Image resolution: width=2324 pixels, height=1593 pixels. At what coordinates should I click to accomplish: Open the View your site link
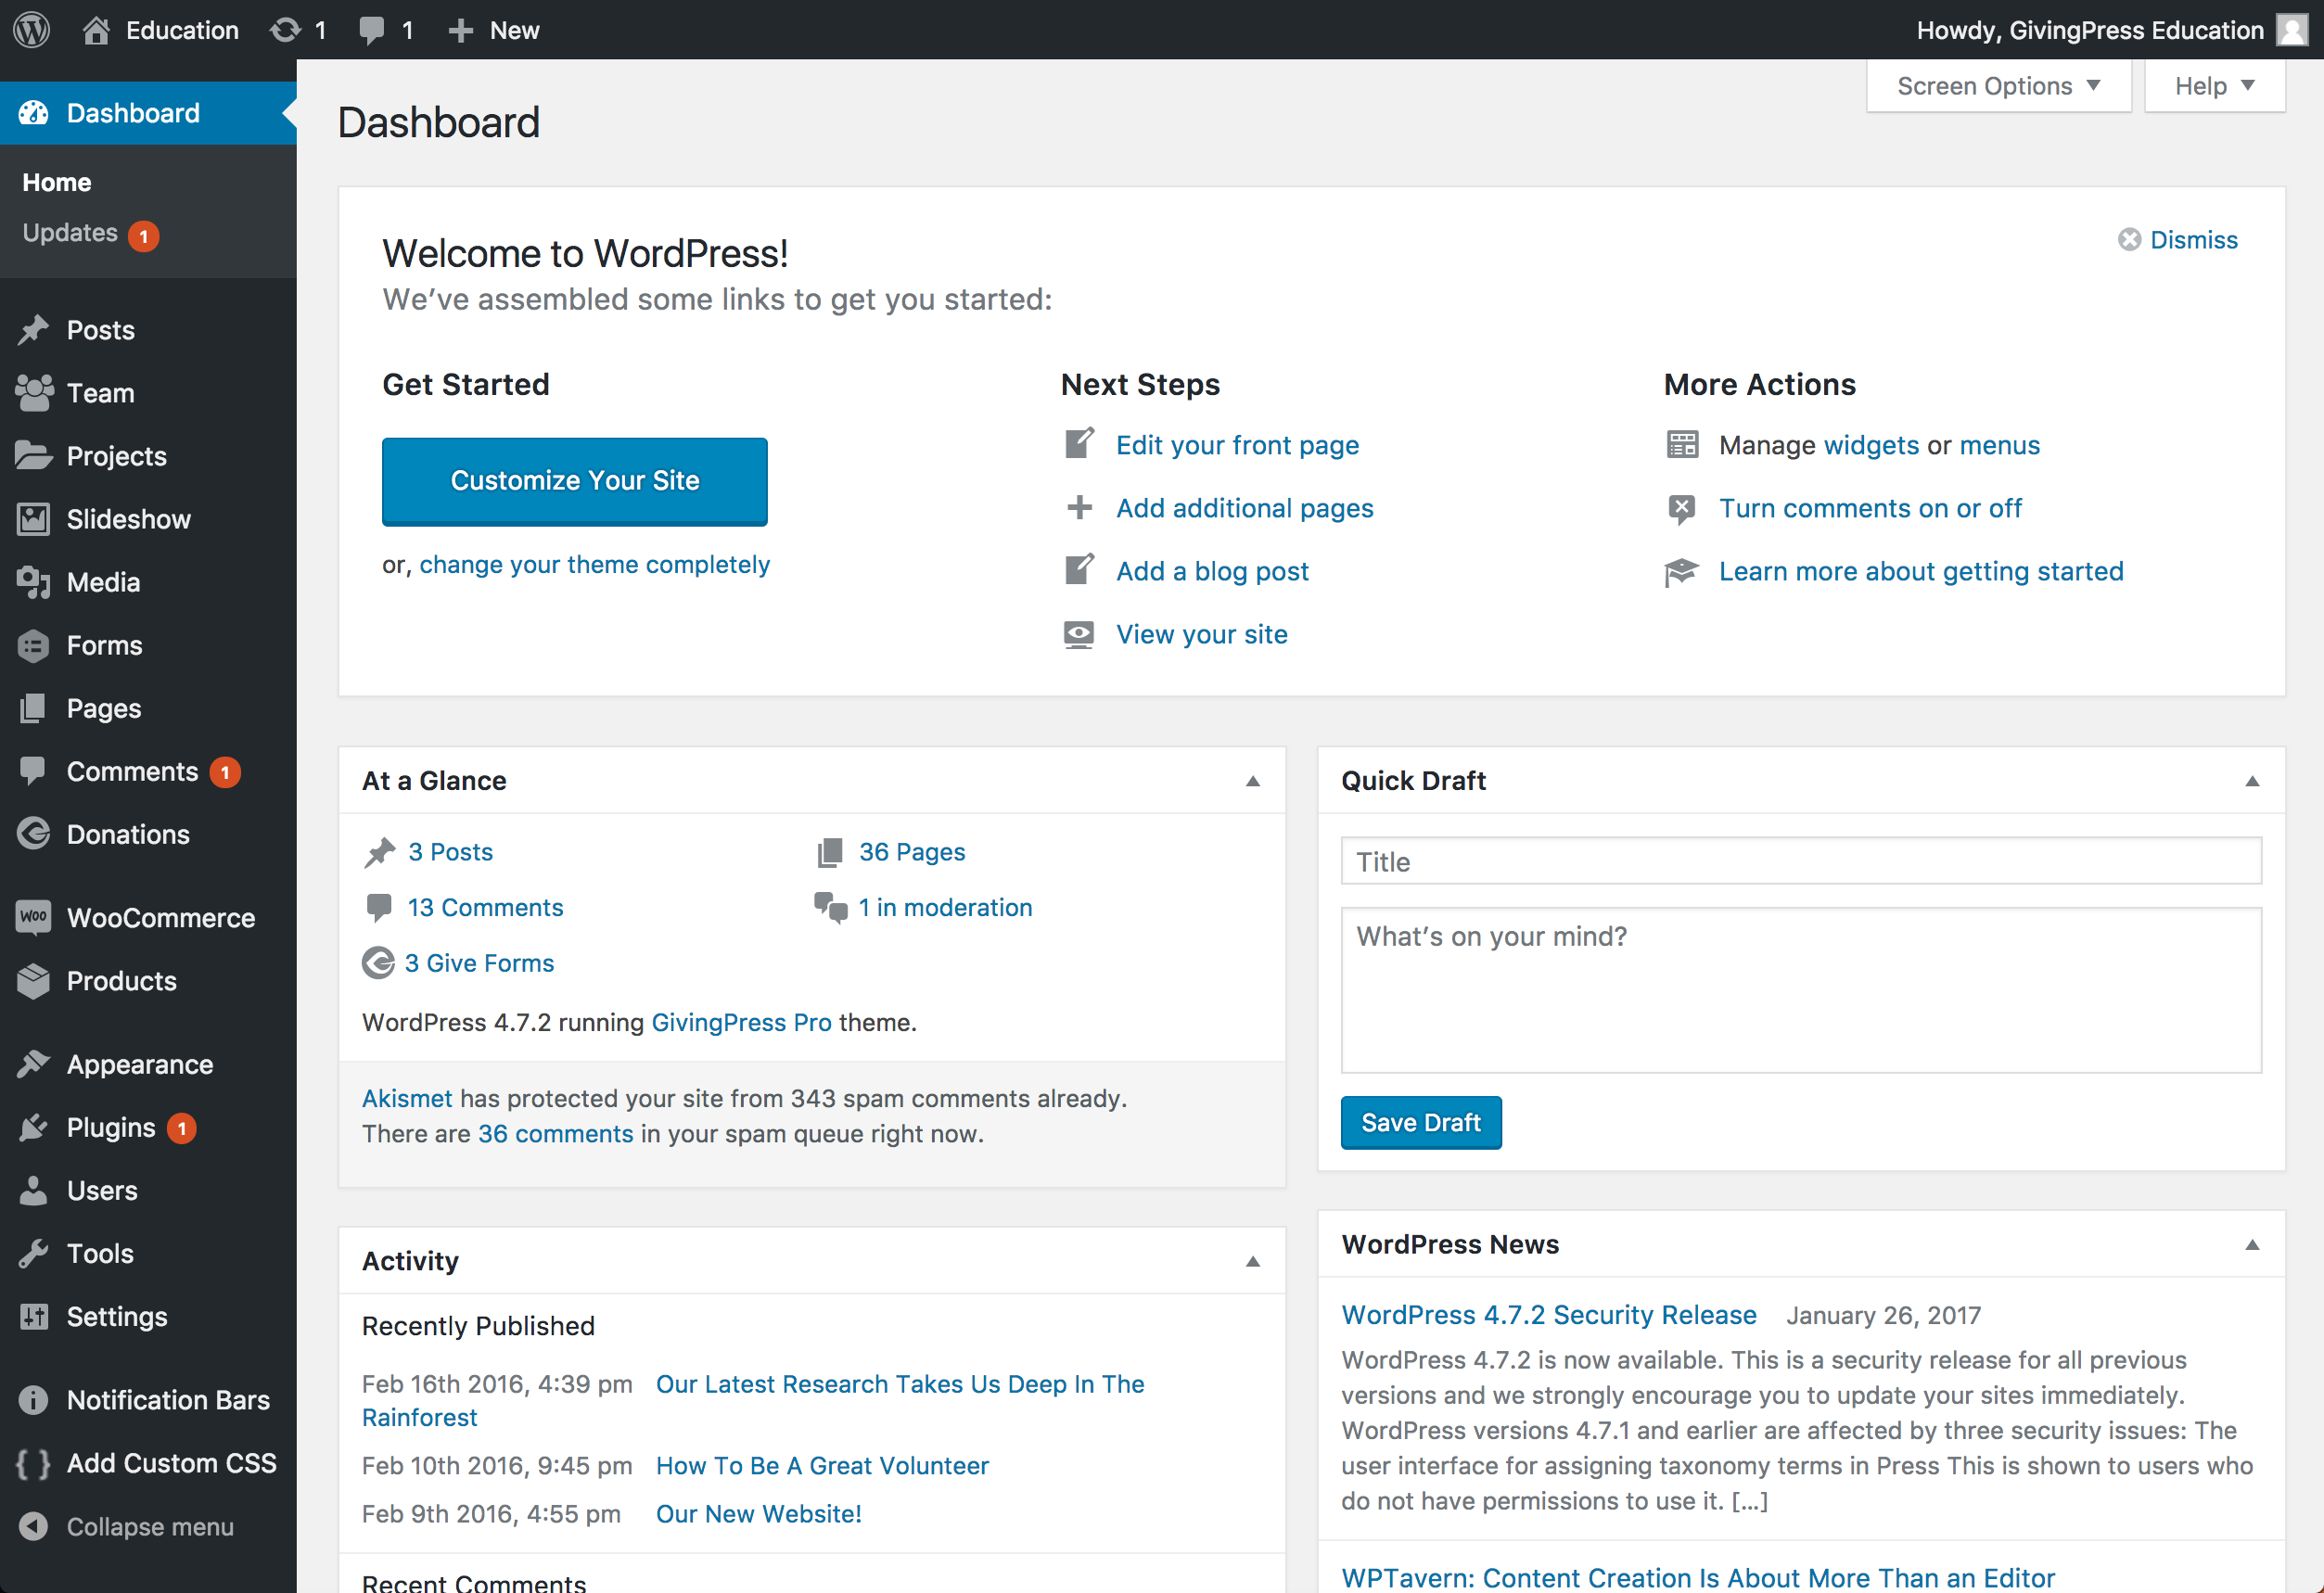pyautogui.click(x=1201, y=634)
